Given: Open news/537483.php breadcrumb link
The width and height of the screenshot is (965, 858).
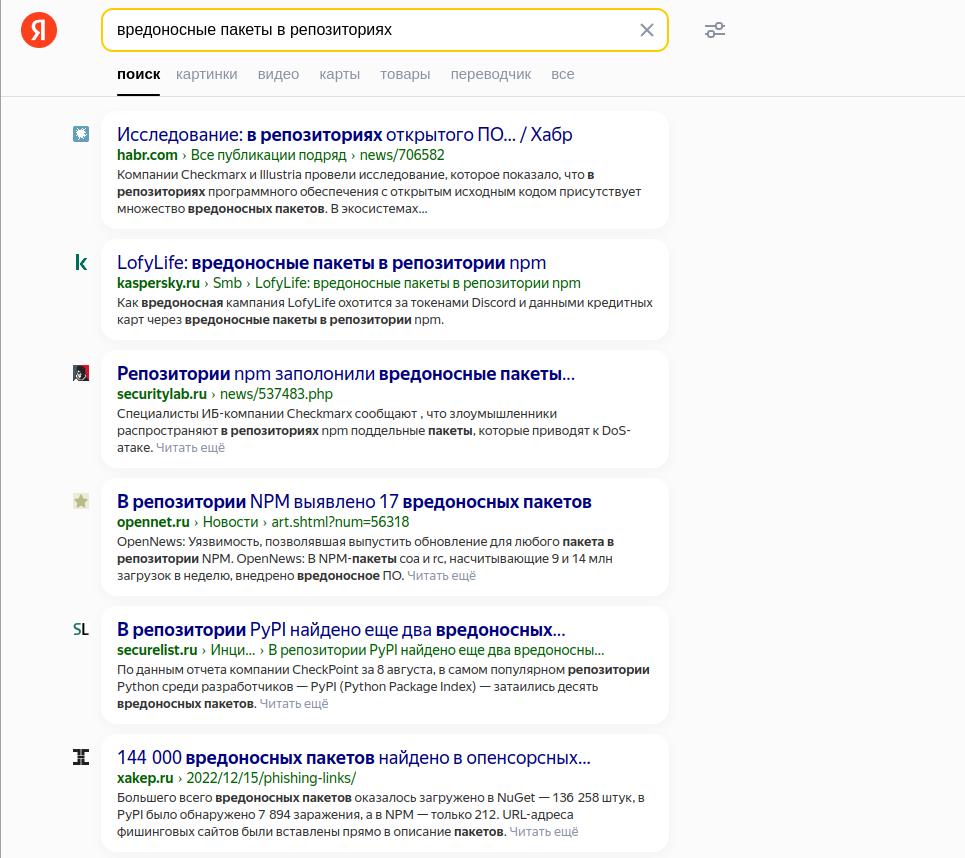Looking at the screenshot, I should tap(276, 394).
